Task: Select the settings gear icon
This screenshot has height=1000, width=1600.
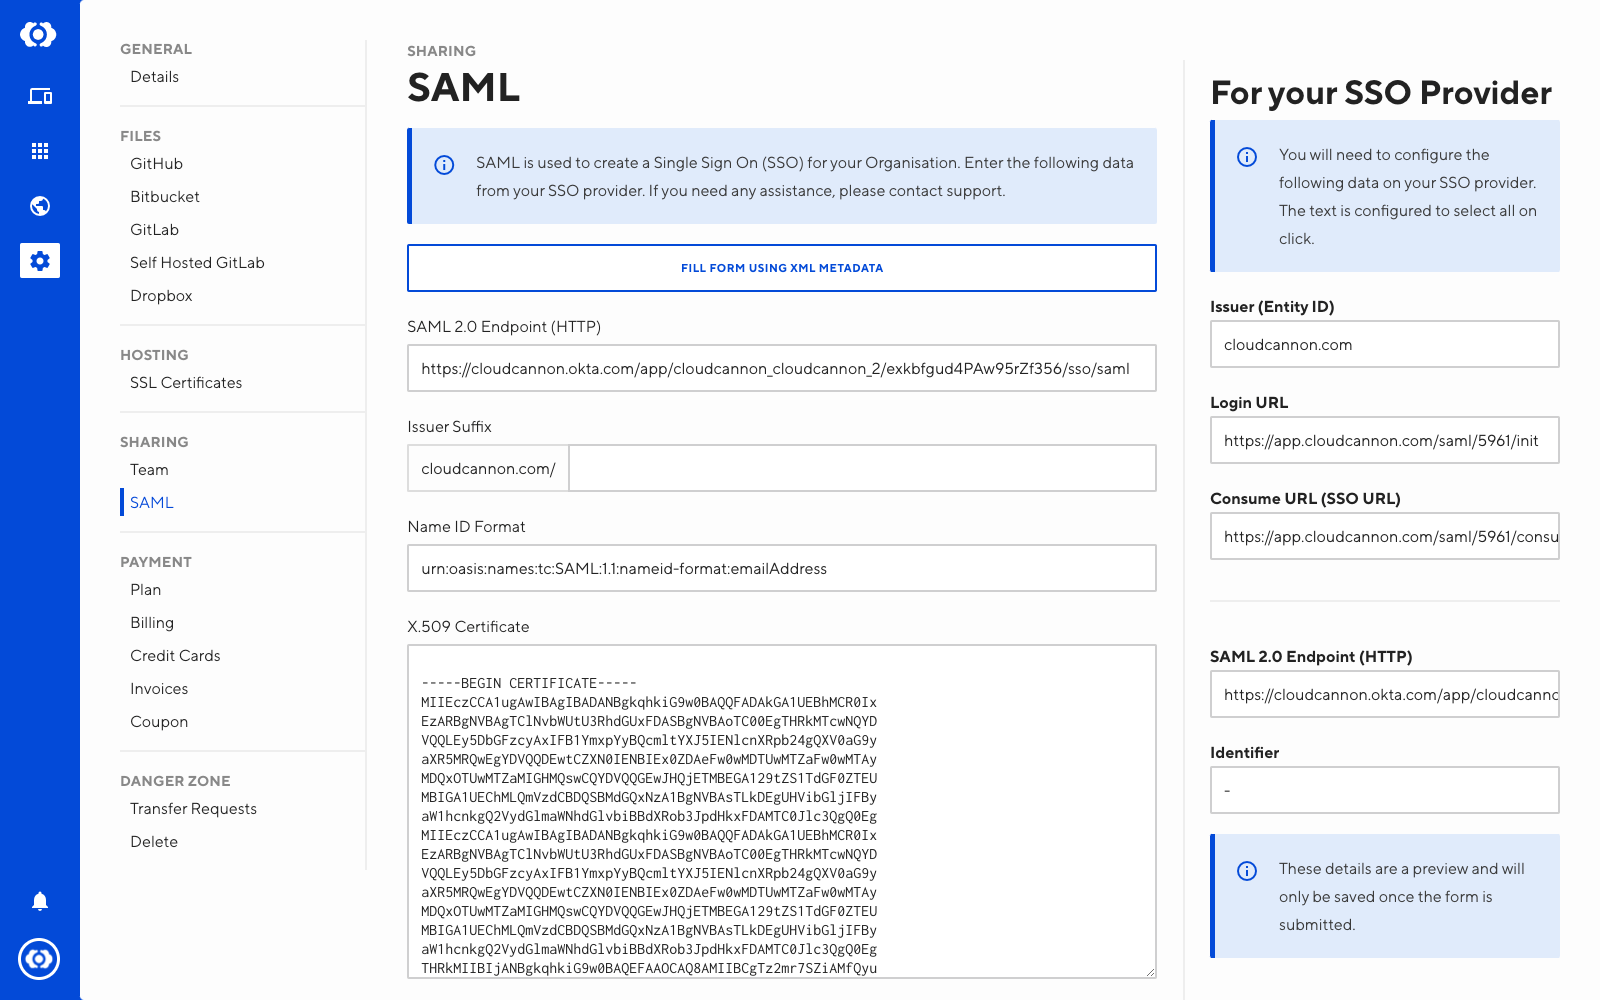Action: tap(40, 261)
